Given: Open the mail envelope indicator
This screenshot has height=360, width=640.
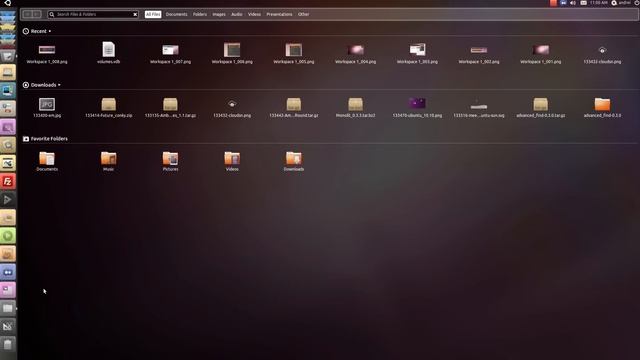Looking at the screenshot, I should pyautogui.click(x=583, y=3).
